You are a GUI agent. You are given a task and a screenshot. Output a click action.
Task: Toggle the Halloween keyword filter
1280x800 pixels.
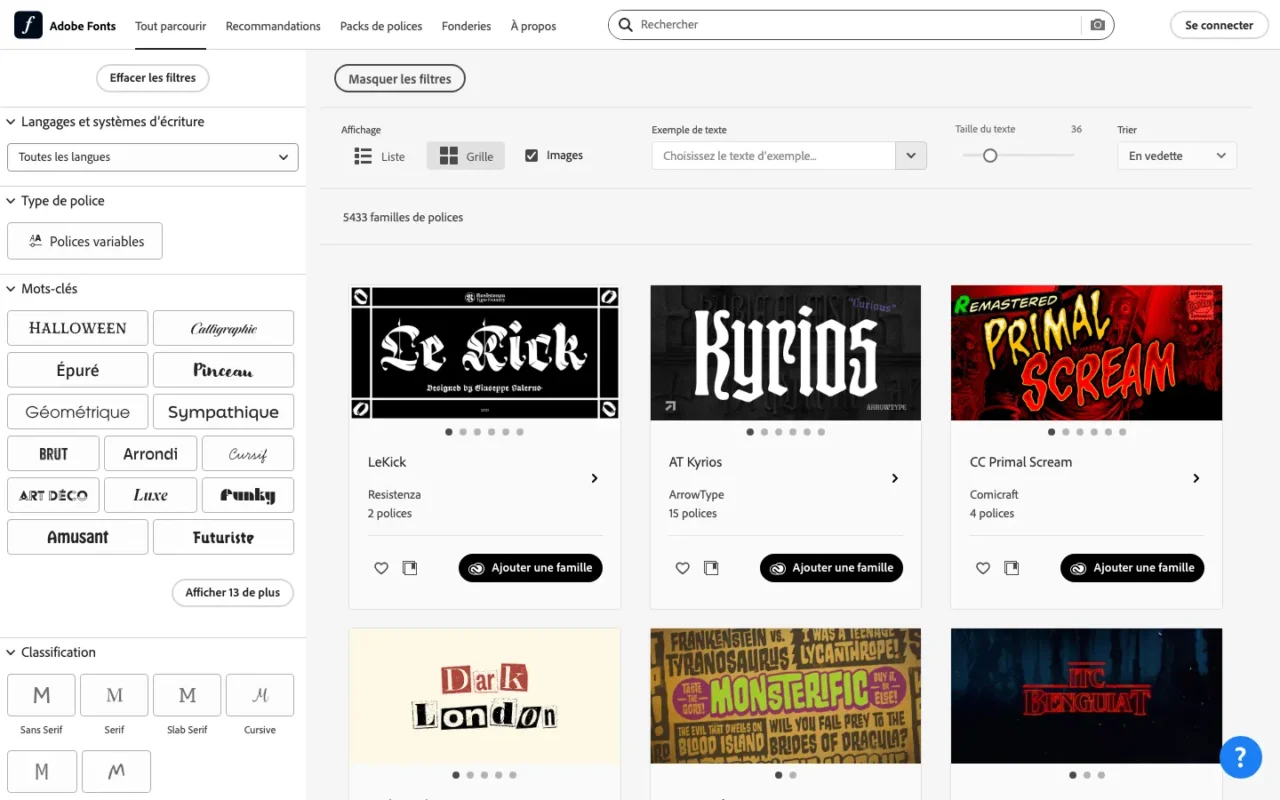tap(78, 328)
